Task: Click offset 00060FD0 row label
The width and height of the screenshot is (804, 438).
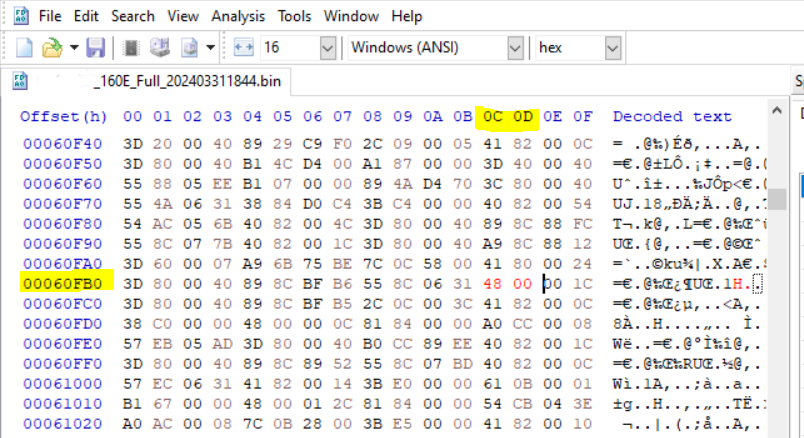Action: click(x=63, y=324)
